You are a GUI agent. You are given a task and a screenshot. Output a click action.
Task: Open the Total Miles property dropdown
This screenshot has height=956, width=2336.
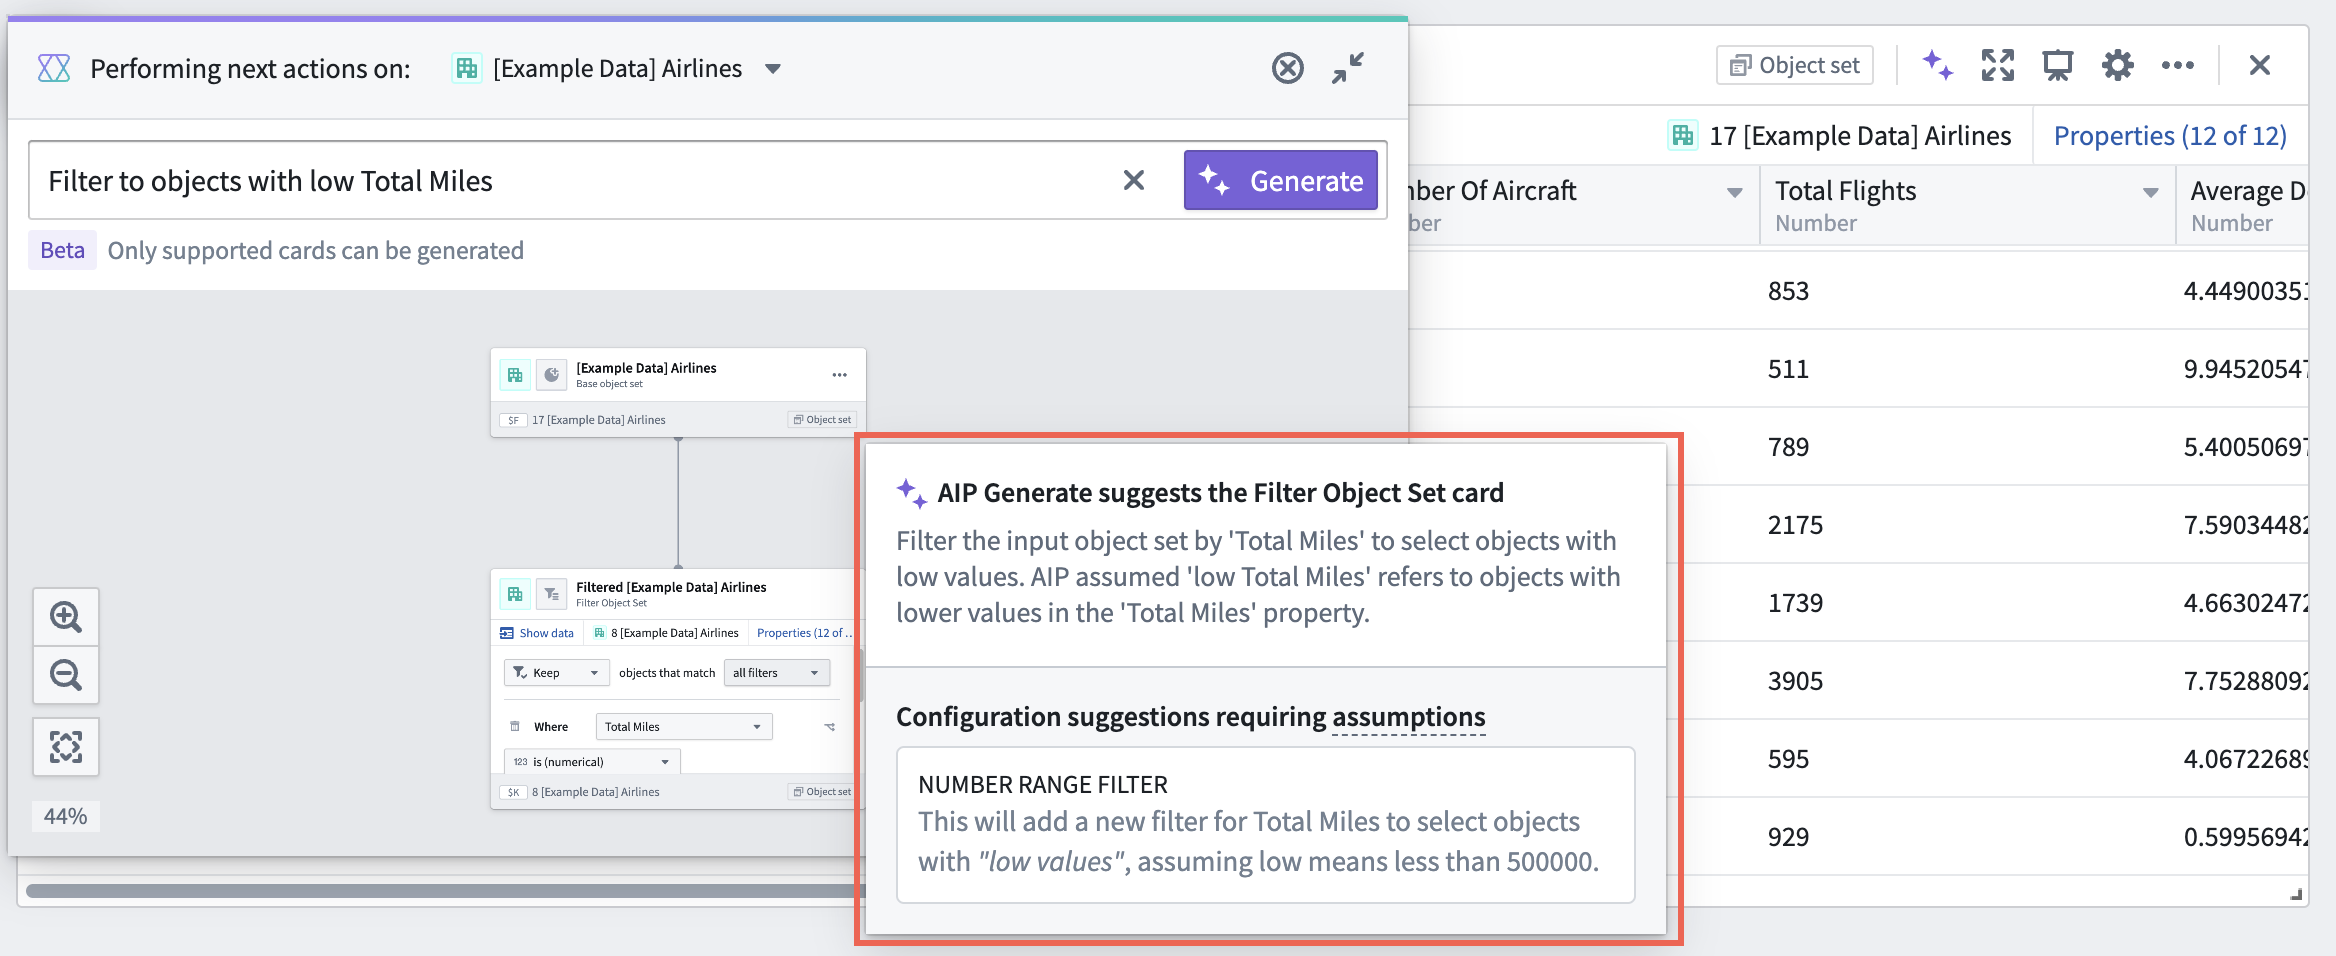pyautogui.click(x=684, y=727)
